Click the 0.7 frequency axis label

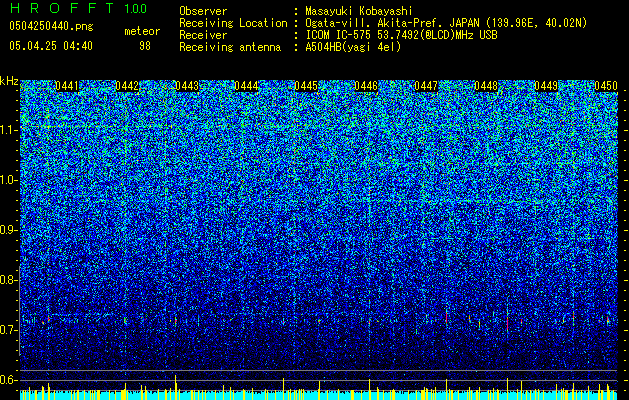click(x=8, y=330)
